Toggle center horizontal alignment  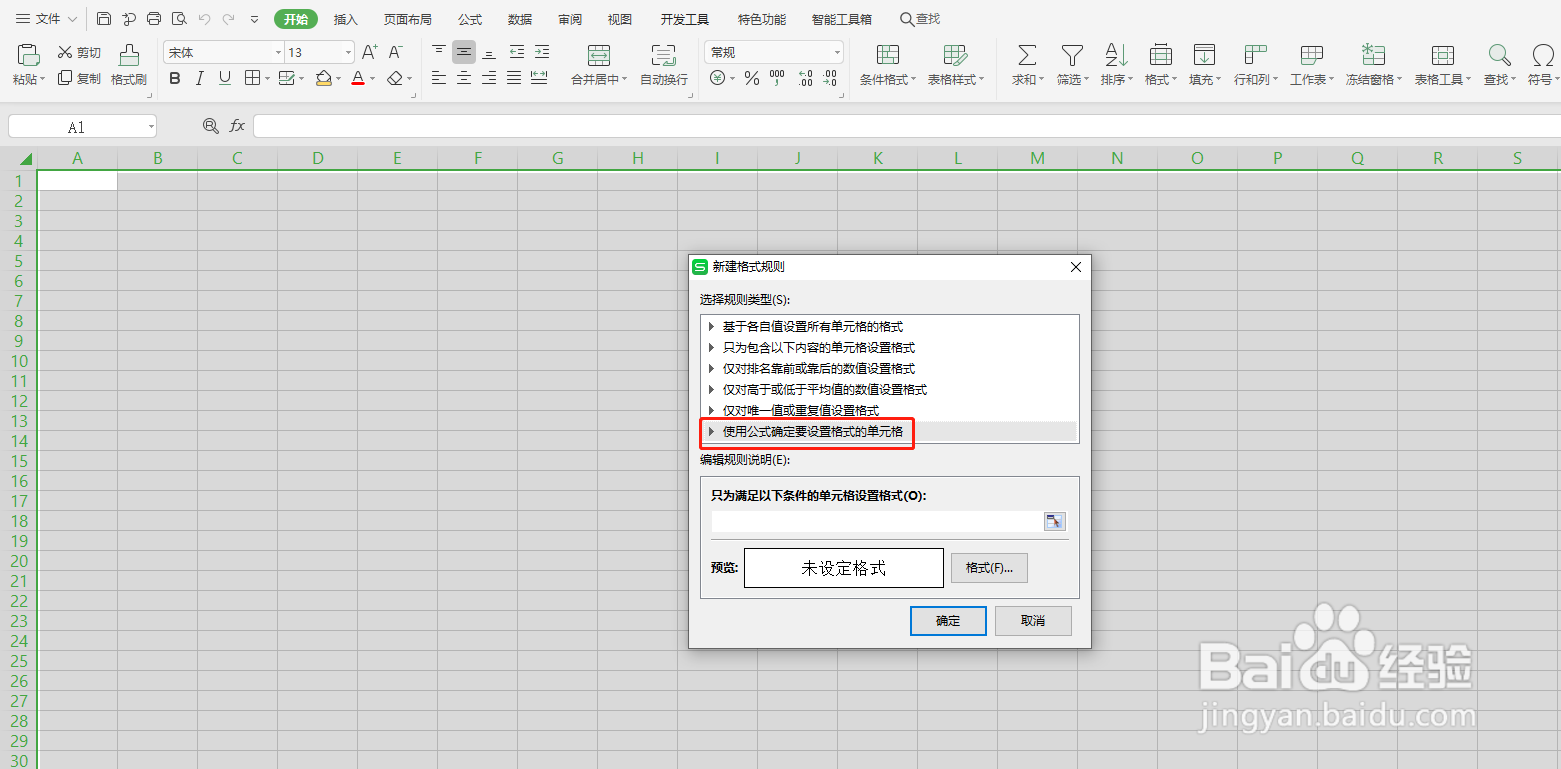pyautogui.click(x=464, y=78)
